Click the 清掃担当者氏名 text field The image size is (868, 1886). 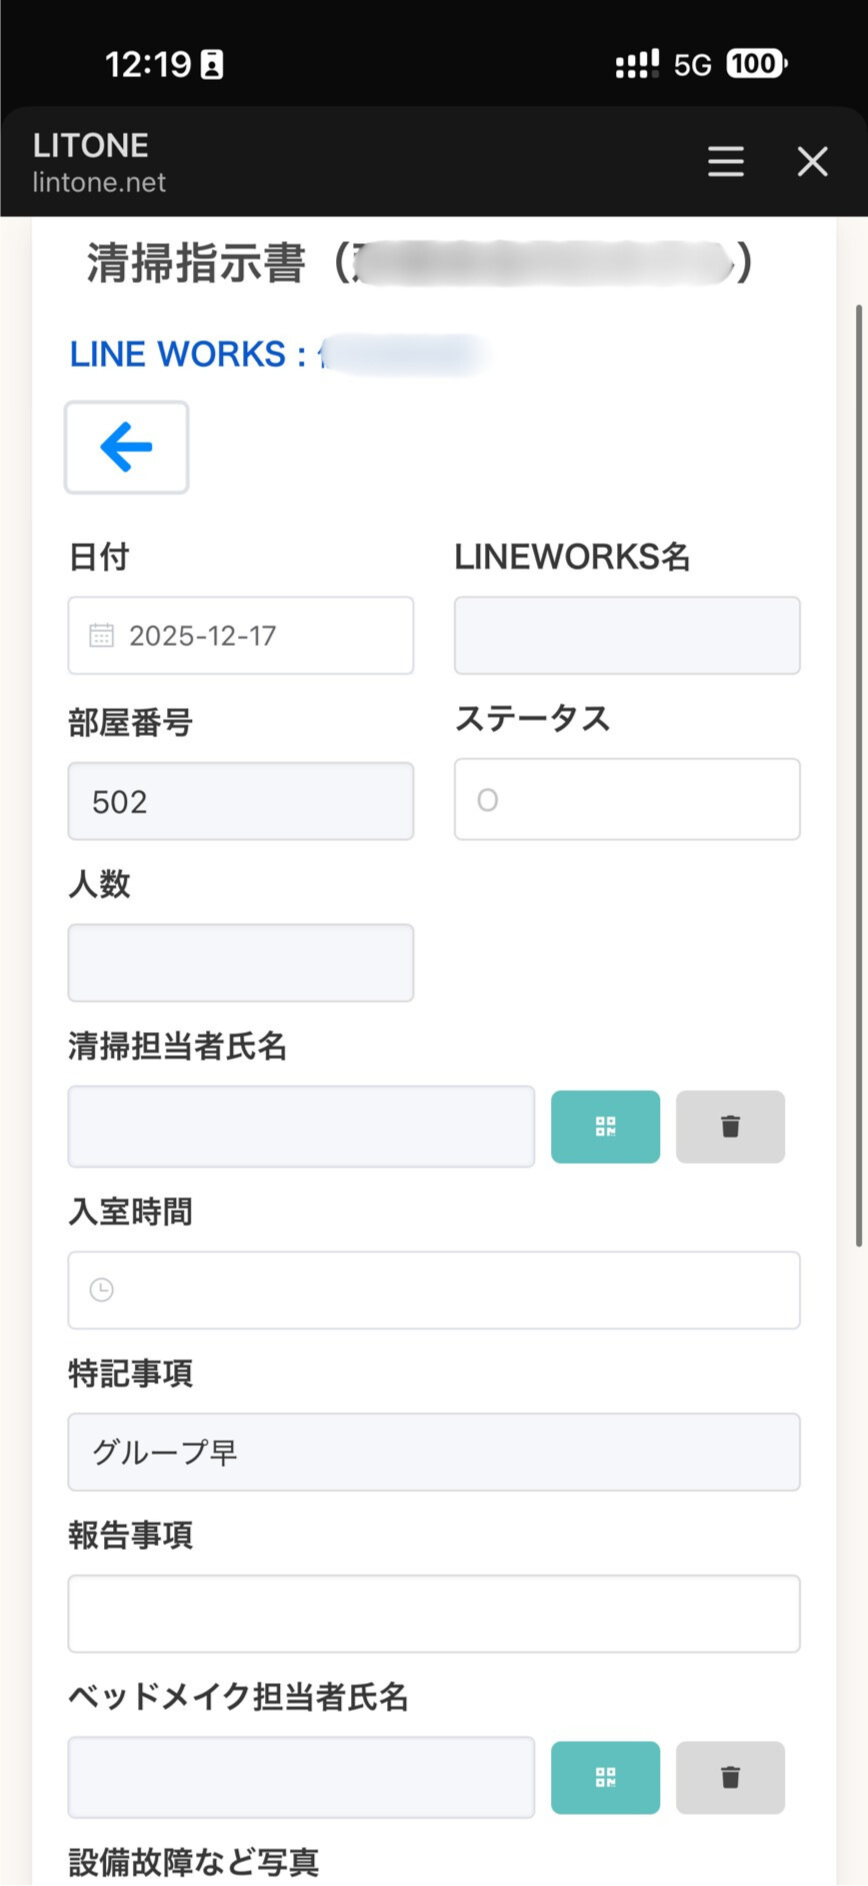tap(301, 1127)
